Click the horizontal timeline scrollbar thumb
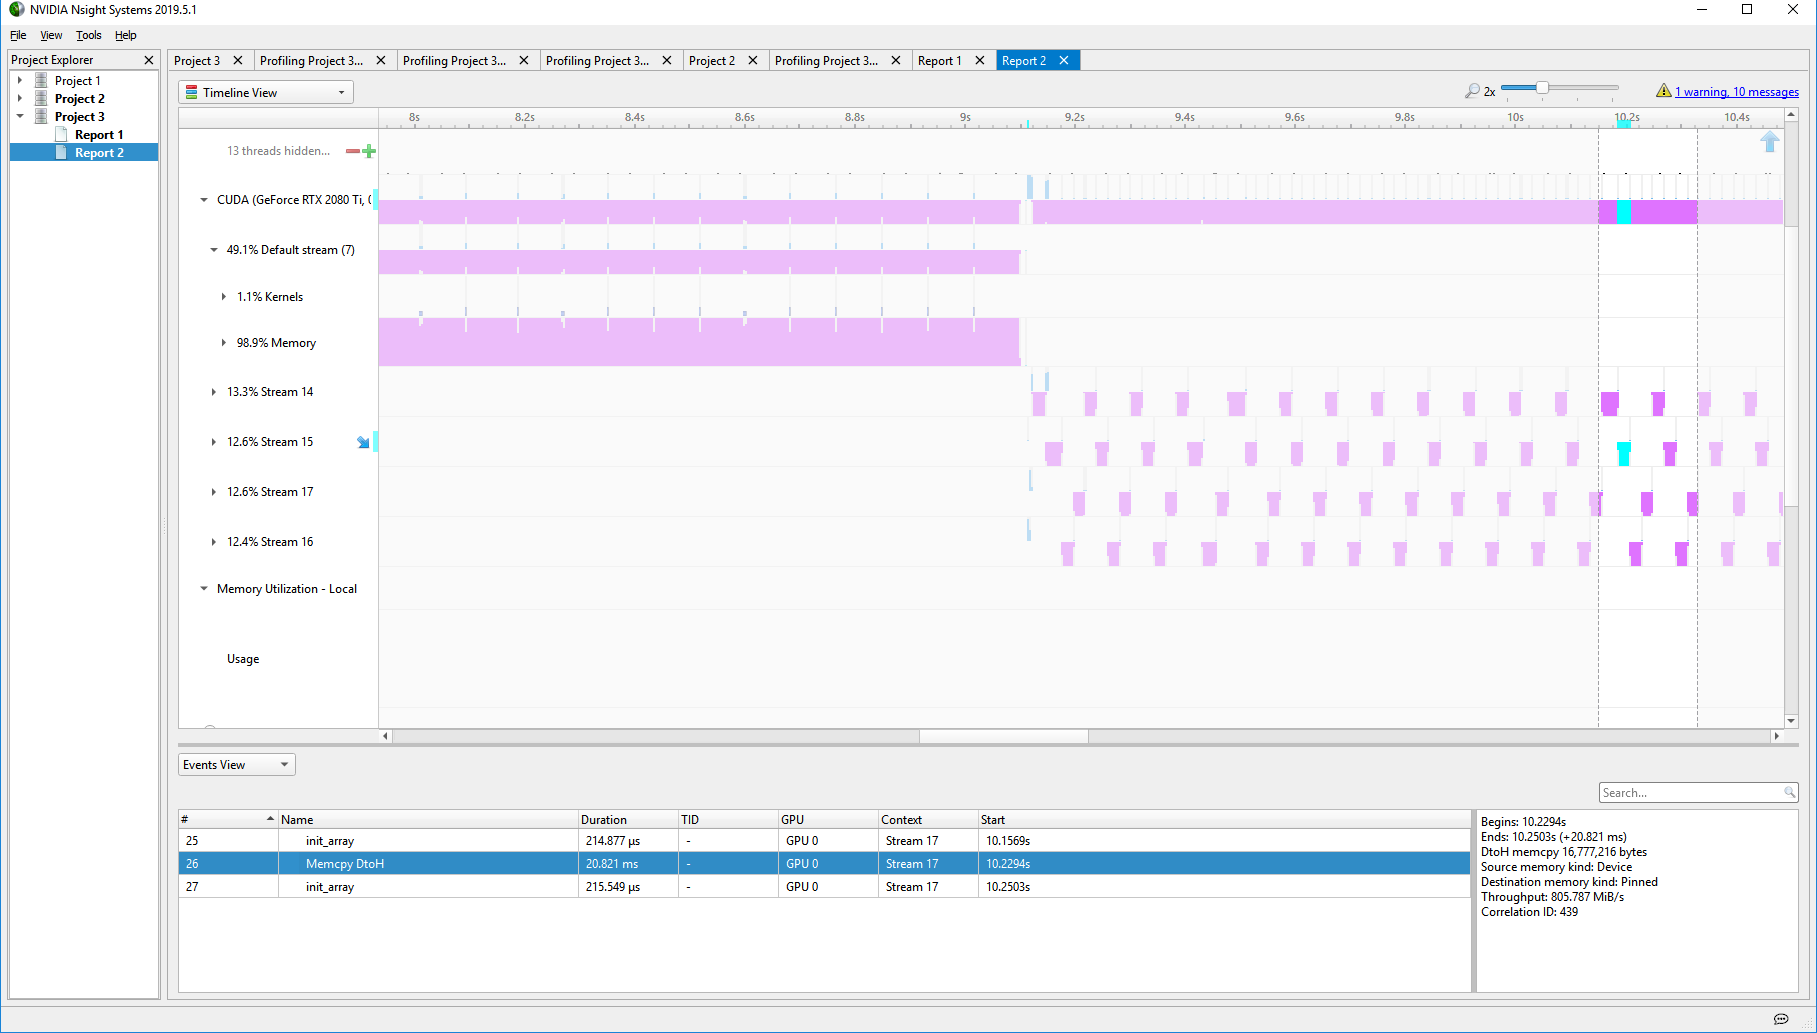 (x=1003, y=736)
